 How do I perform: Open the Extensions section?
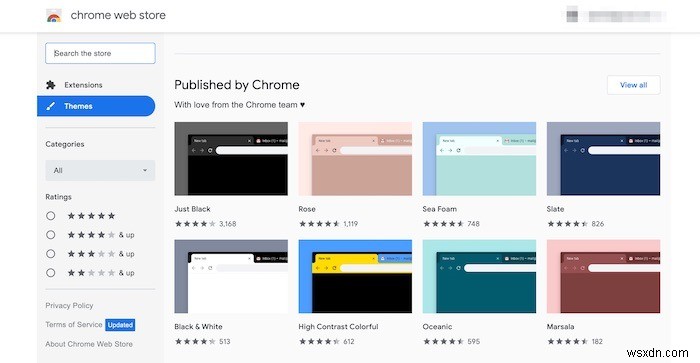click(x=83, y=85)
